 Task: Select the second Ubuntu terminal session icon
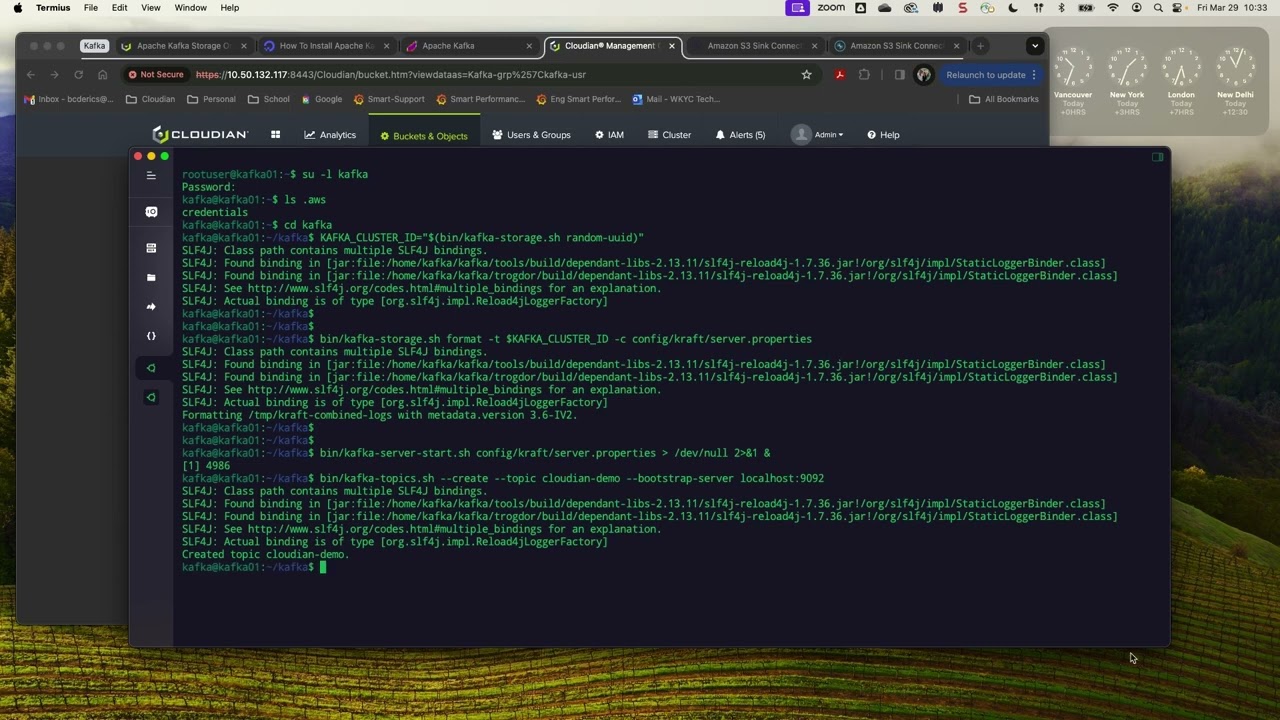click(x=151, y=397)
